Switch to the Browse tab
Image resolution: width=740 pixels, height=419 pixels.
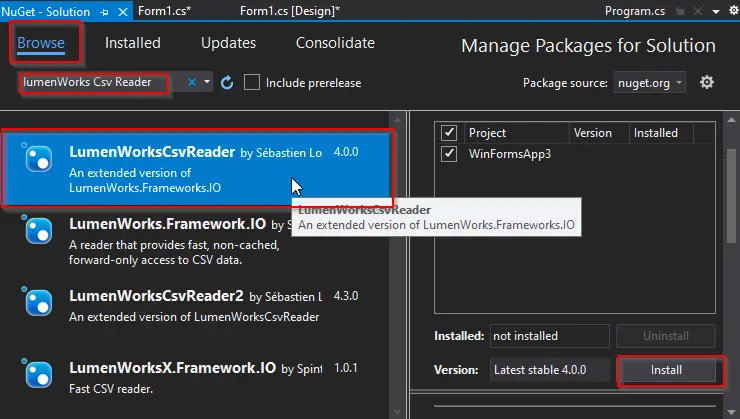(x=41, y=43)
